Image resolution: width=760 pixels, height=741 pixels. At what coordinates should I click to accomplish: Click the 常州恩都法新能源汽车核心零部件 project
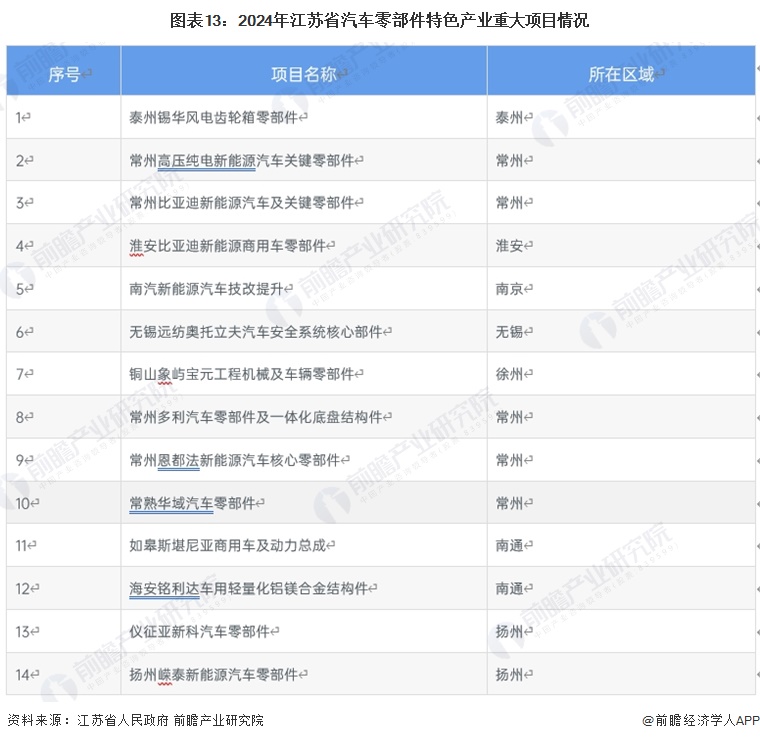coord(238,460)
